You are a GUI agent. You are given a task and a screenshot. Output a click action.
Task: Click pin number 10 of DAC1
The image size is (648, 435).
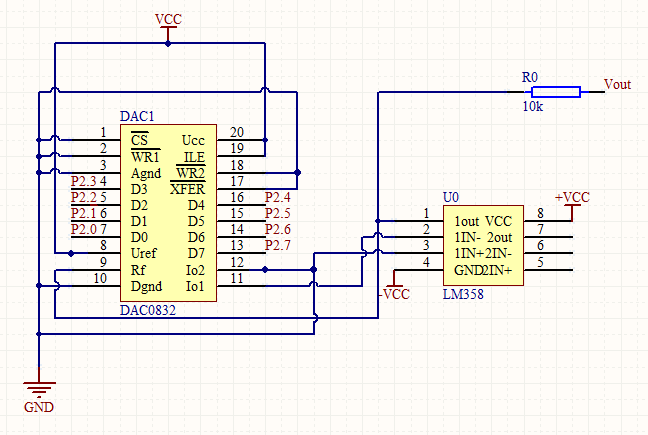pyautogui.click(x=100, y=278)
